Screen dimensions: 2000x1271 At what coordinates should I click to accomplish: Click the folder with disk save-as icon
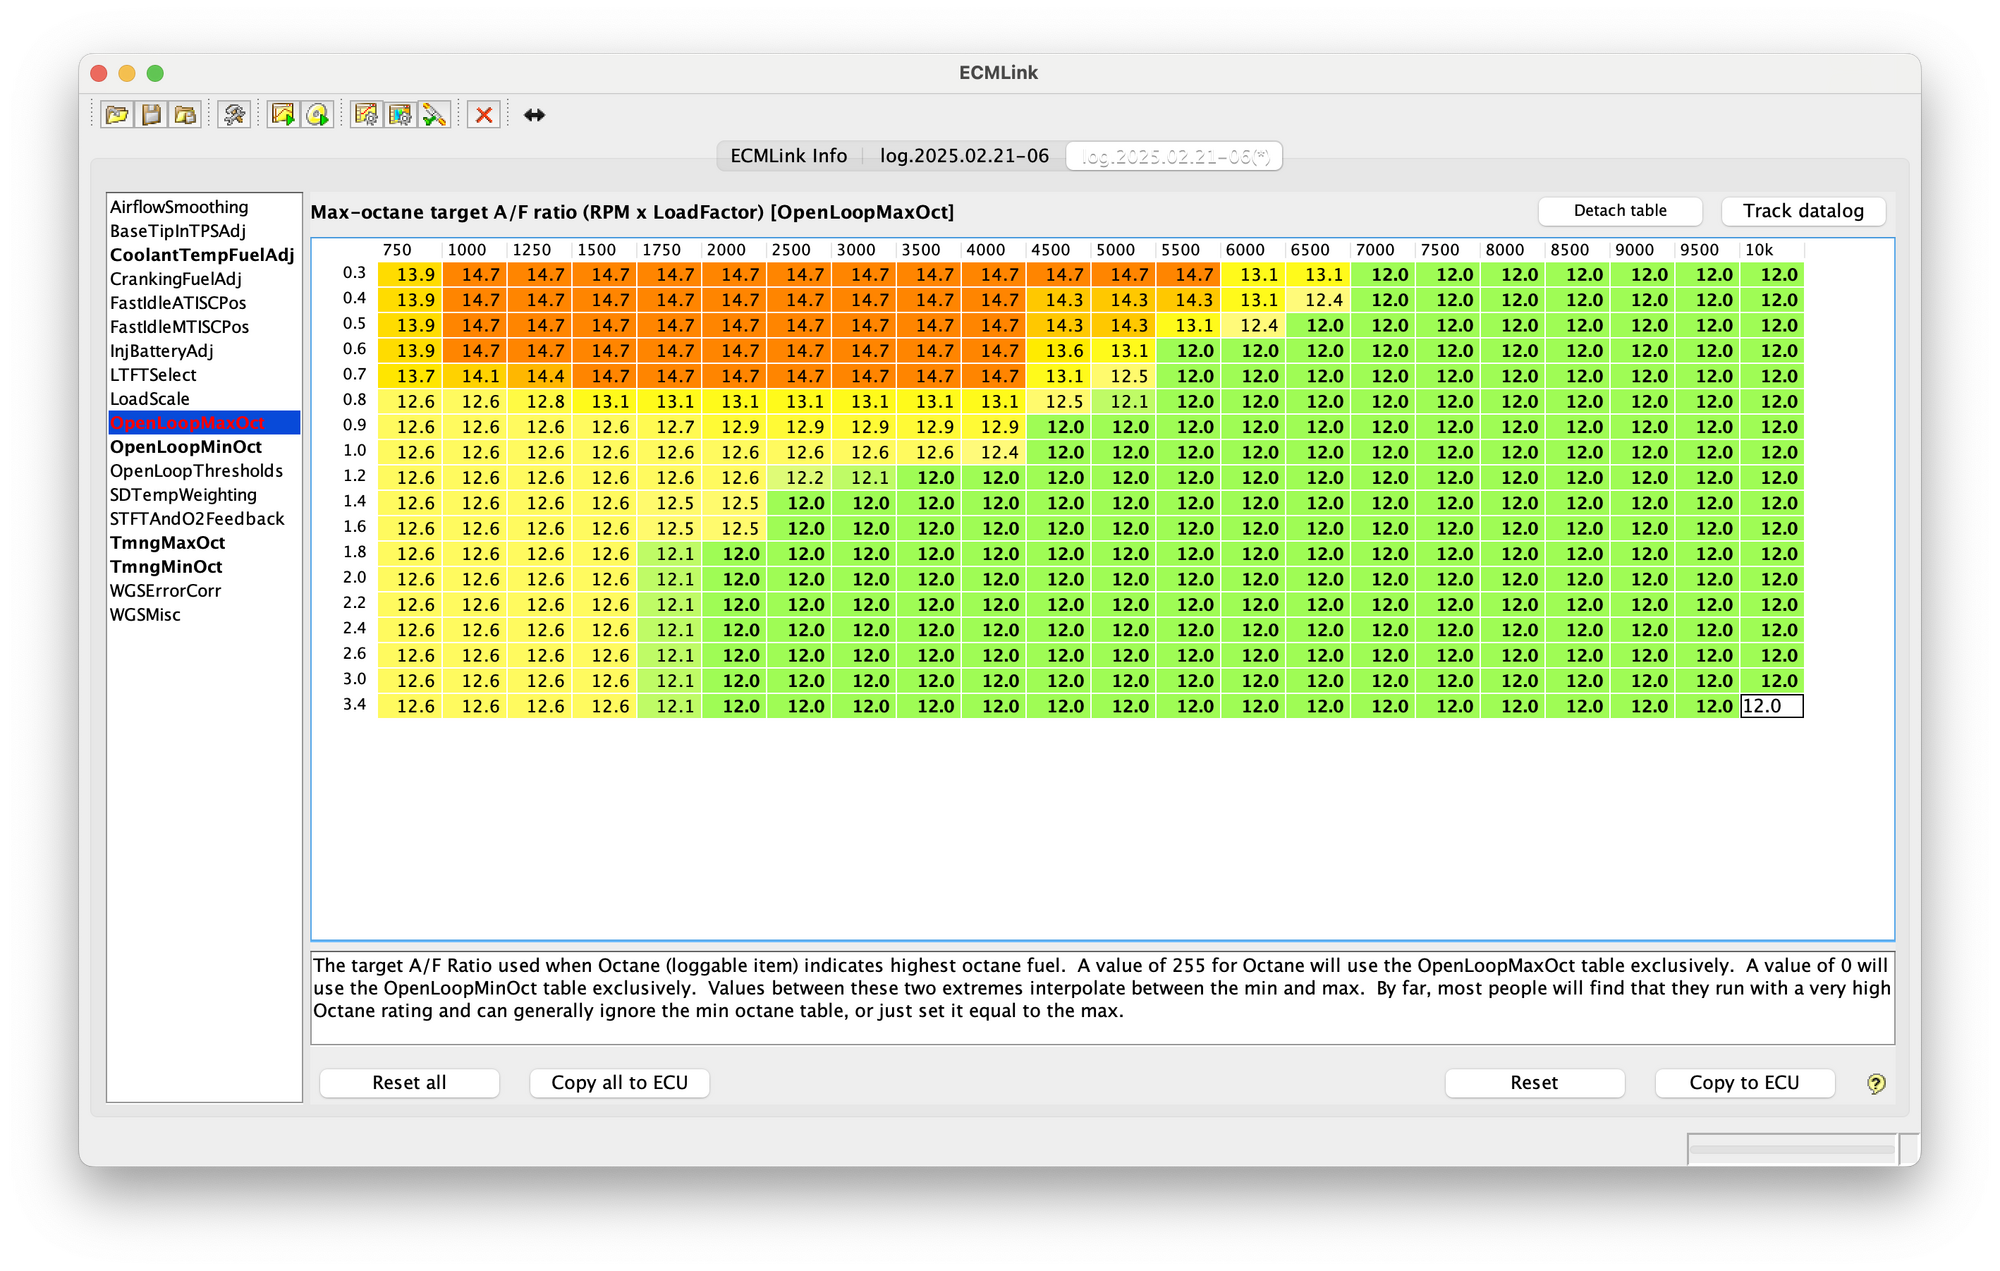tap(185, 115)
